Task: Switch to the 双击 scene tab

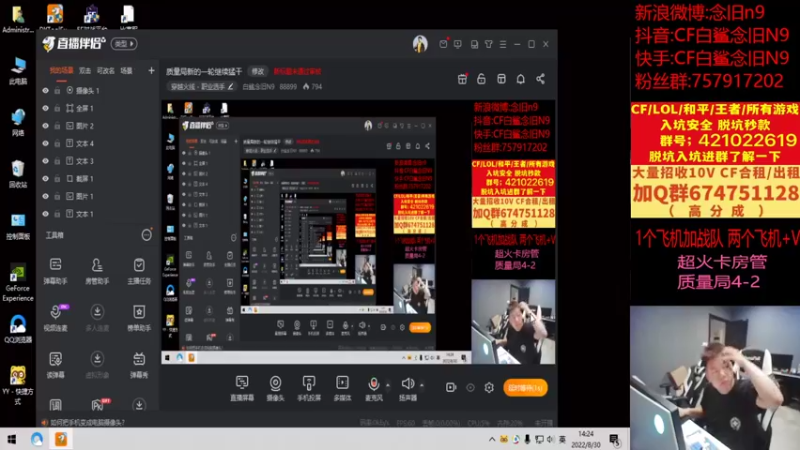Action: (85, 71)
